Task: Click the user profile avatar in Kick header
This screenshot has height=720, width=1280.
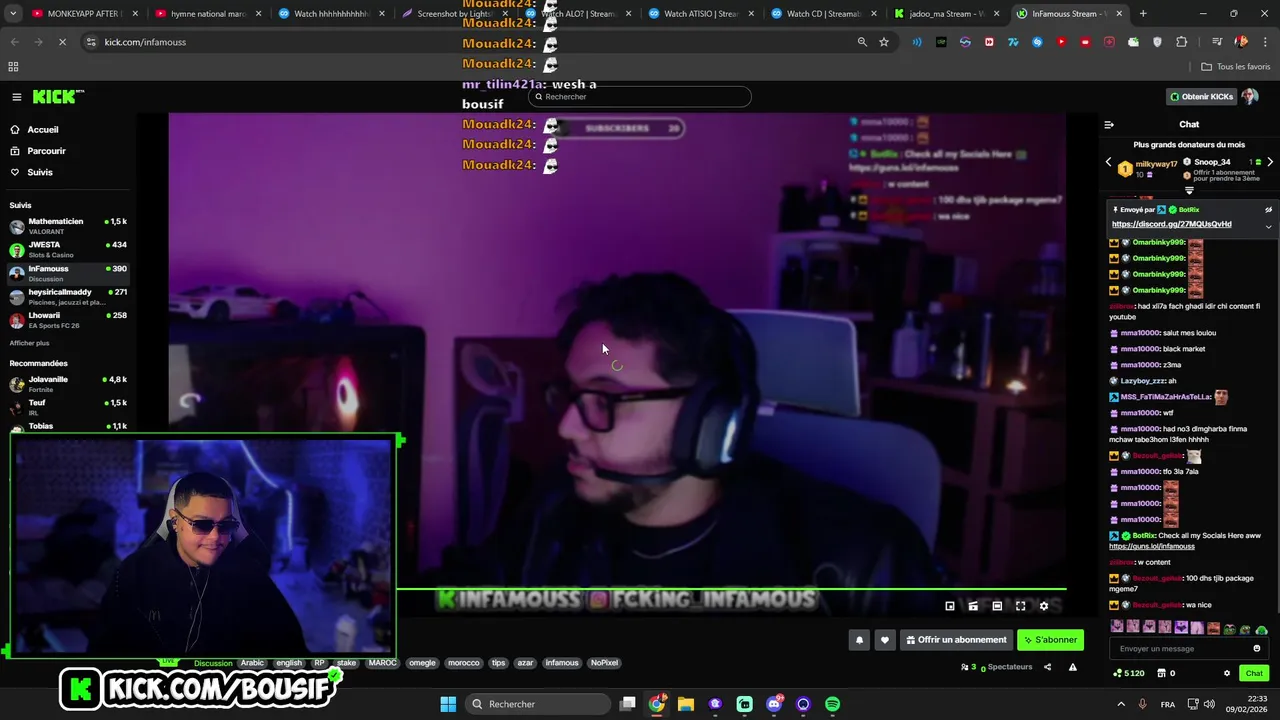Action: (x=1250, y=97)
